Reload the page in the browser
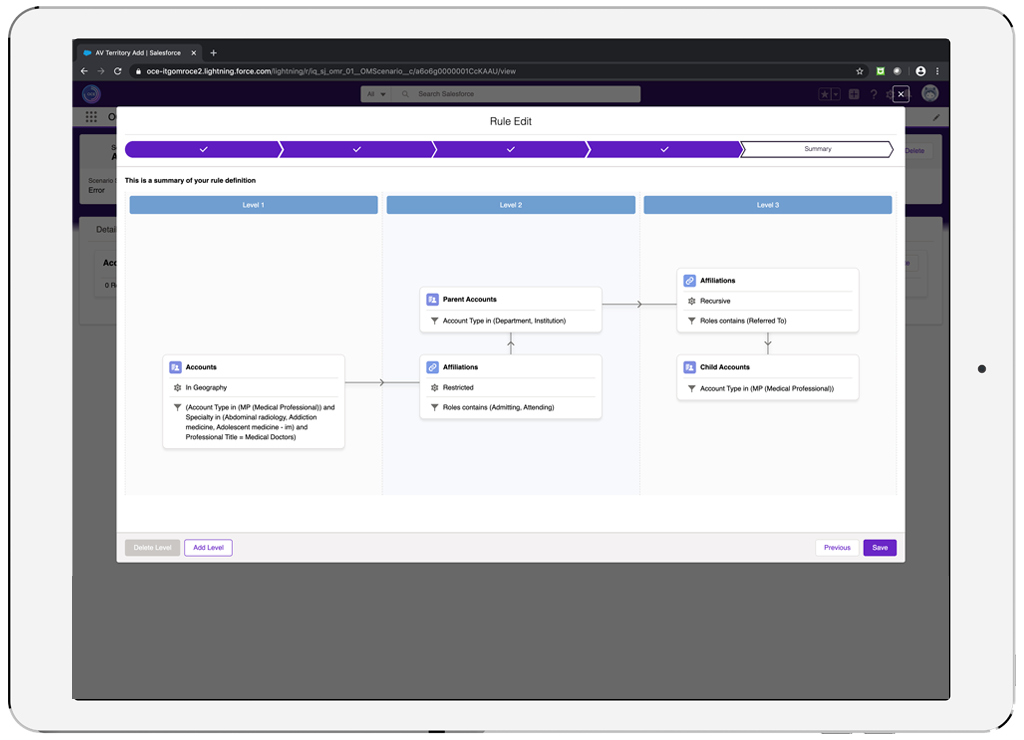 (x=118, y=71)
